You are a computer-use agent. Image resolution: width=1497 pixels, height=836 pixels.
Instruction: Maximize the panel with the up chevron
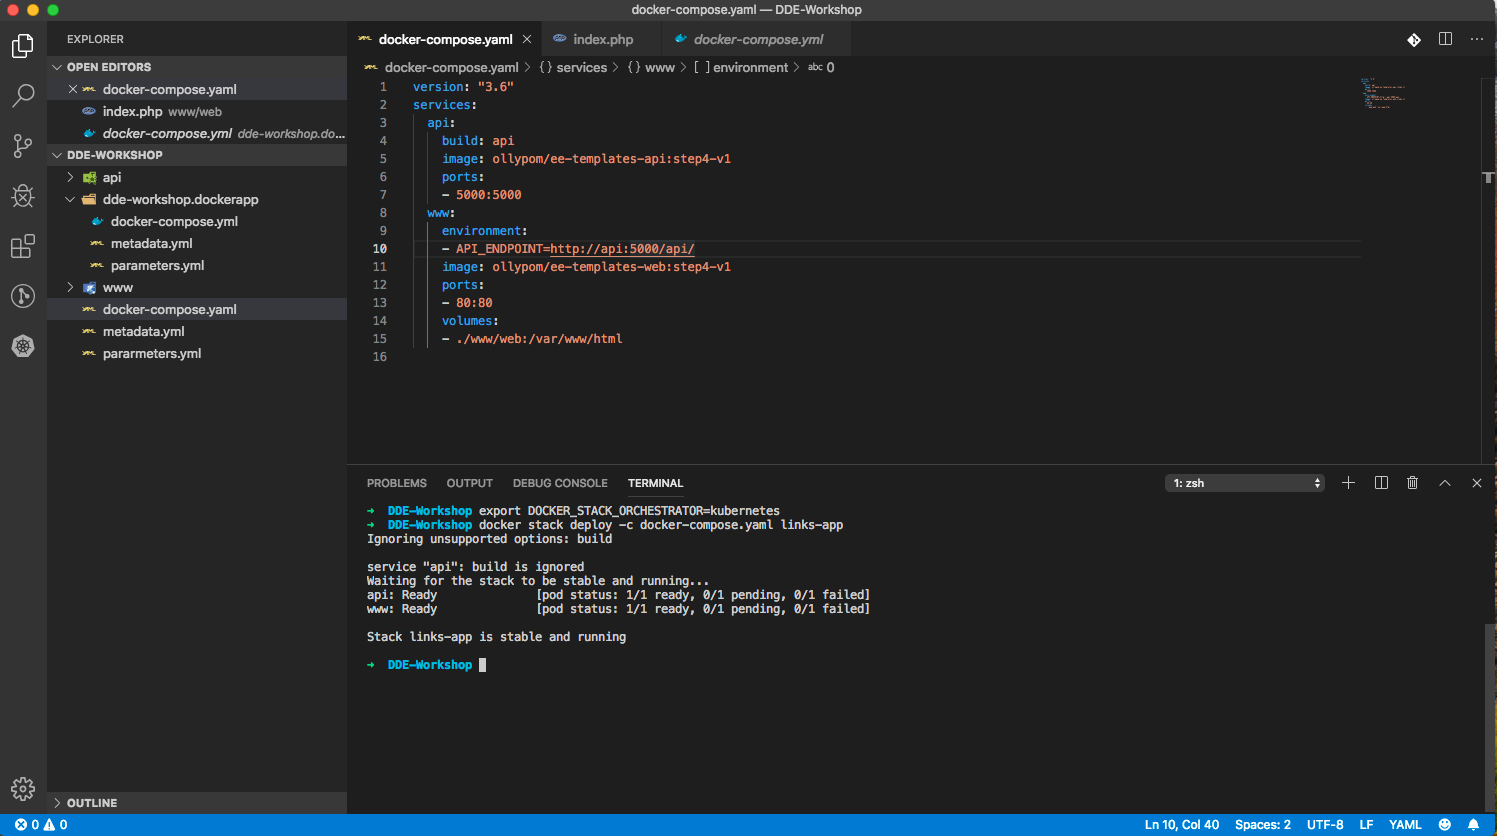(1445, 483)
